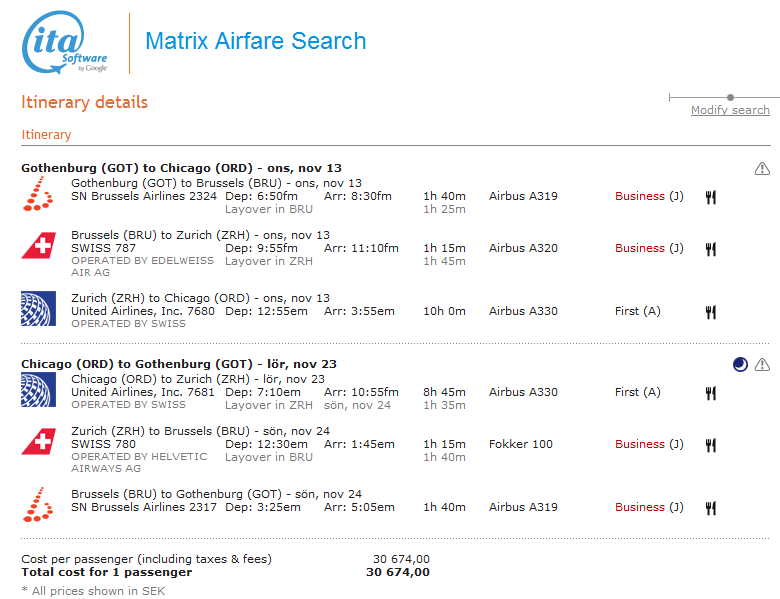Click Business (J) fare class for SN Brussels 2317

[649, 507]
